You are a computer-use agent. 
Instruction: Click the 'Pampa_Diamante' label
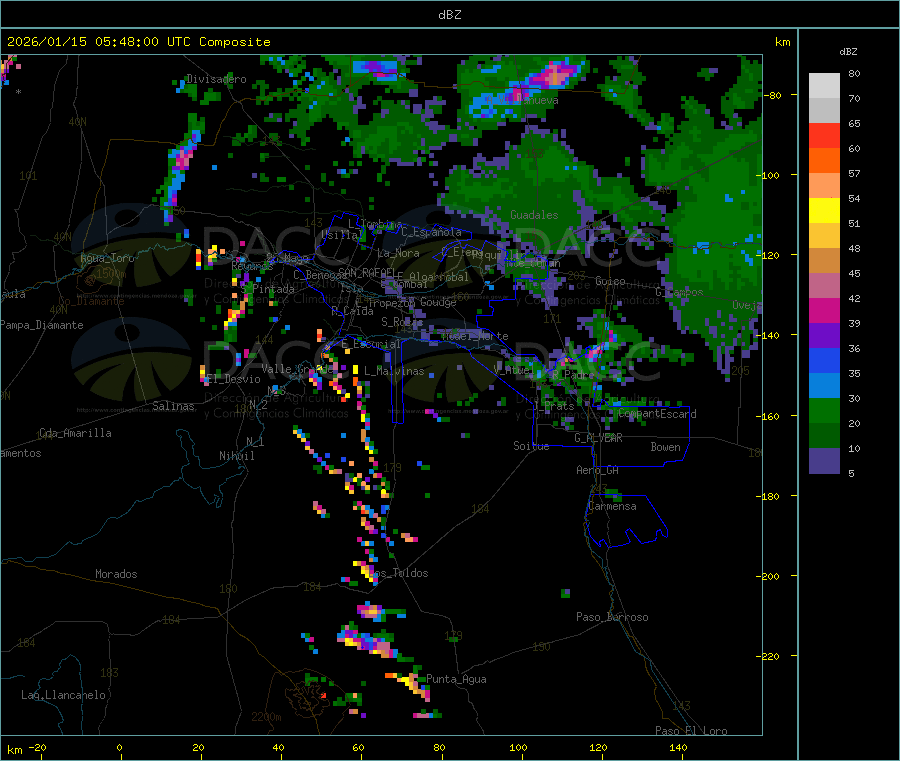[42, 325]
